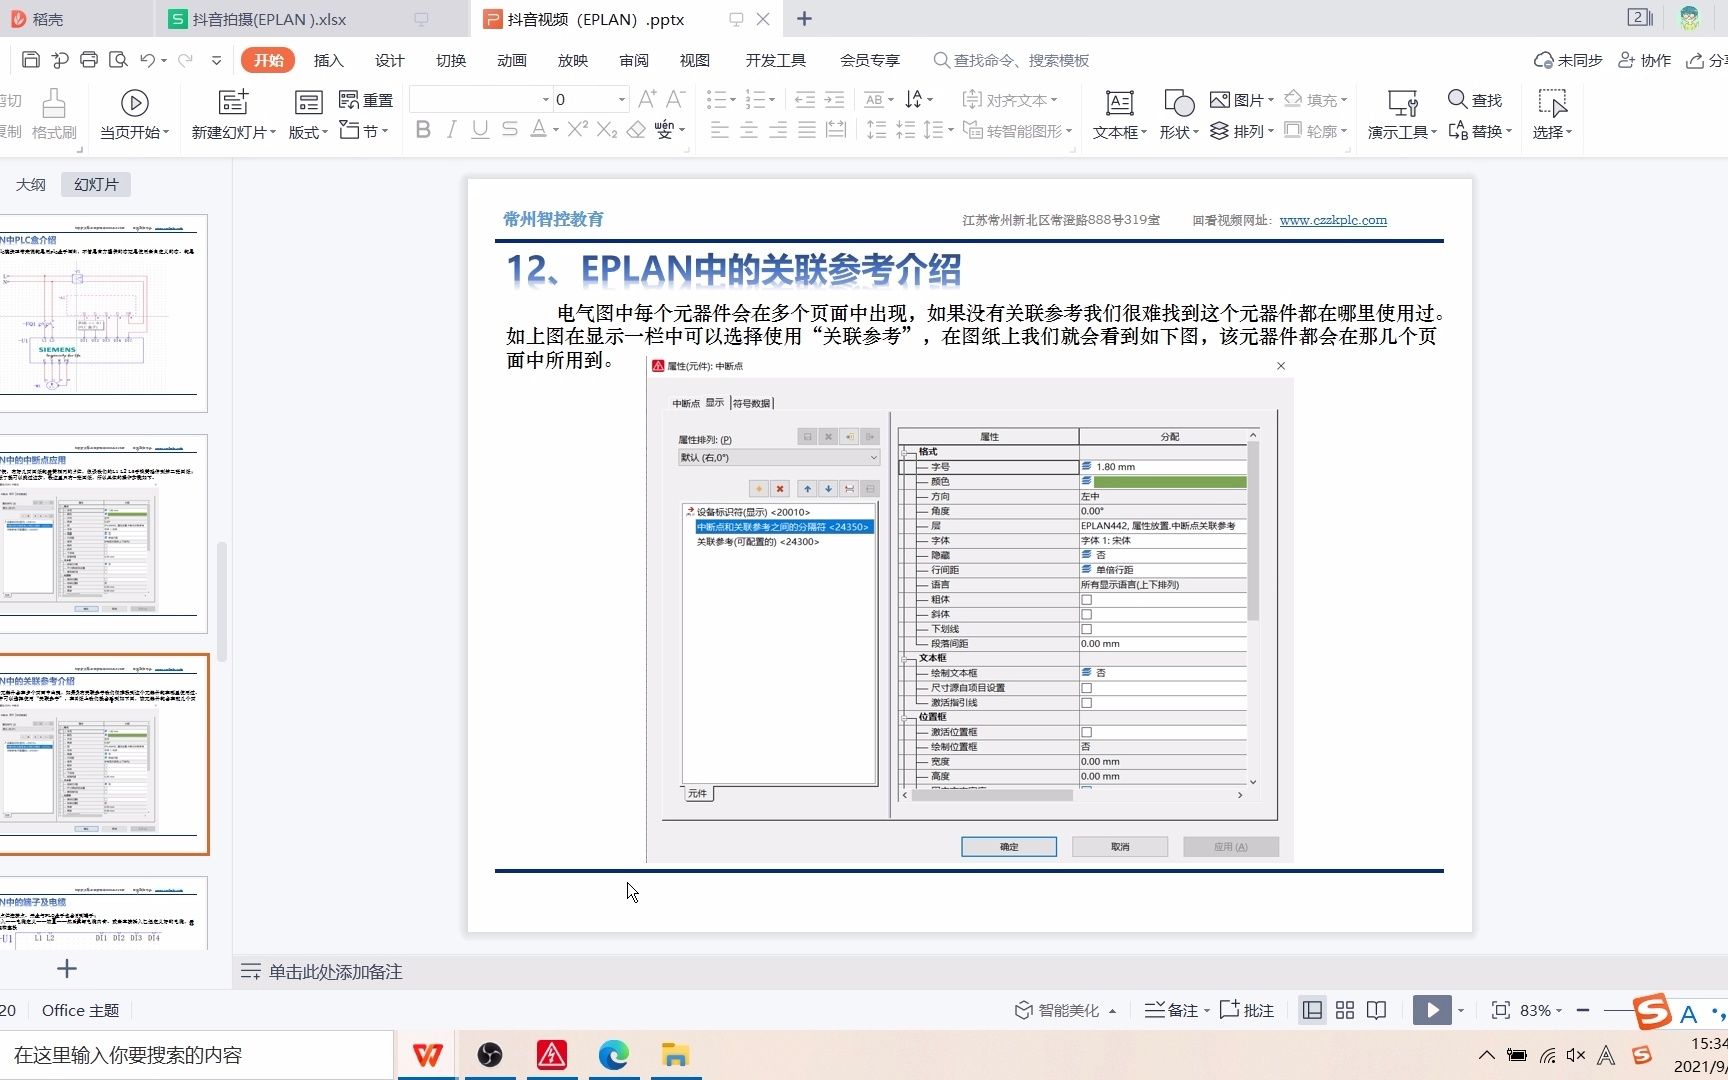Toggle Italic formatting button
Viewport: 1728px width, 1080px height.
point(452,130)
